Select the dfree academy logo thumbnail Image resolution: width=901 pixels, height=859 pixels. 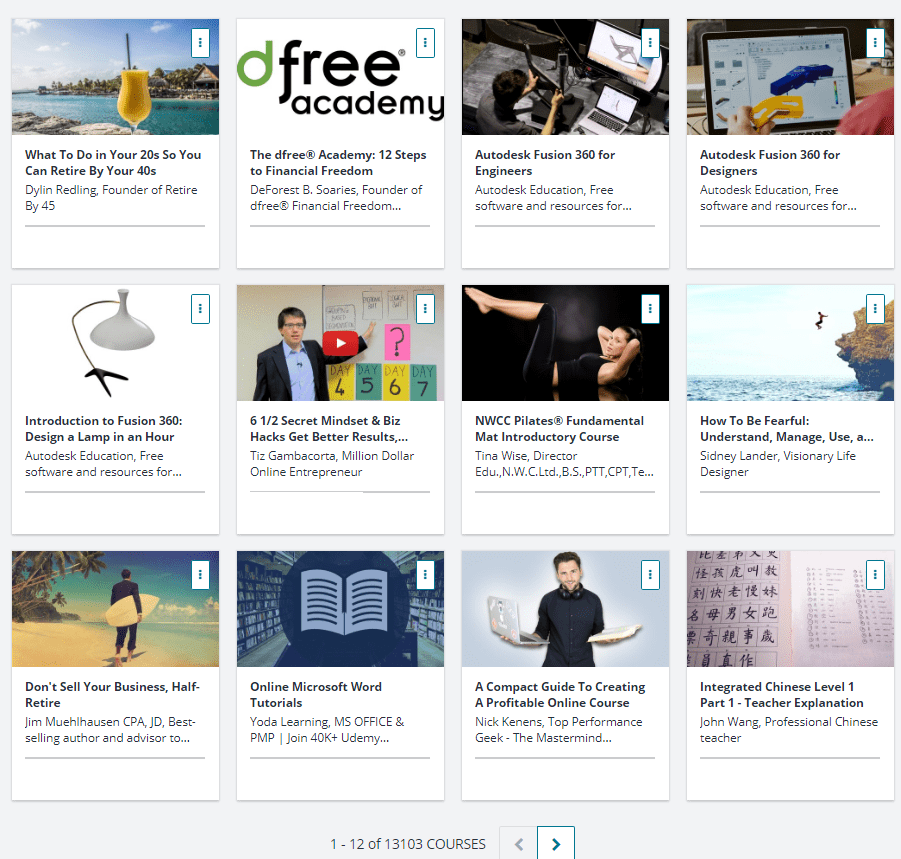click(x=340, y=77)
